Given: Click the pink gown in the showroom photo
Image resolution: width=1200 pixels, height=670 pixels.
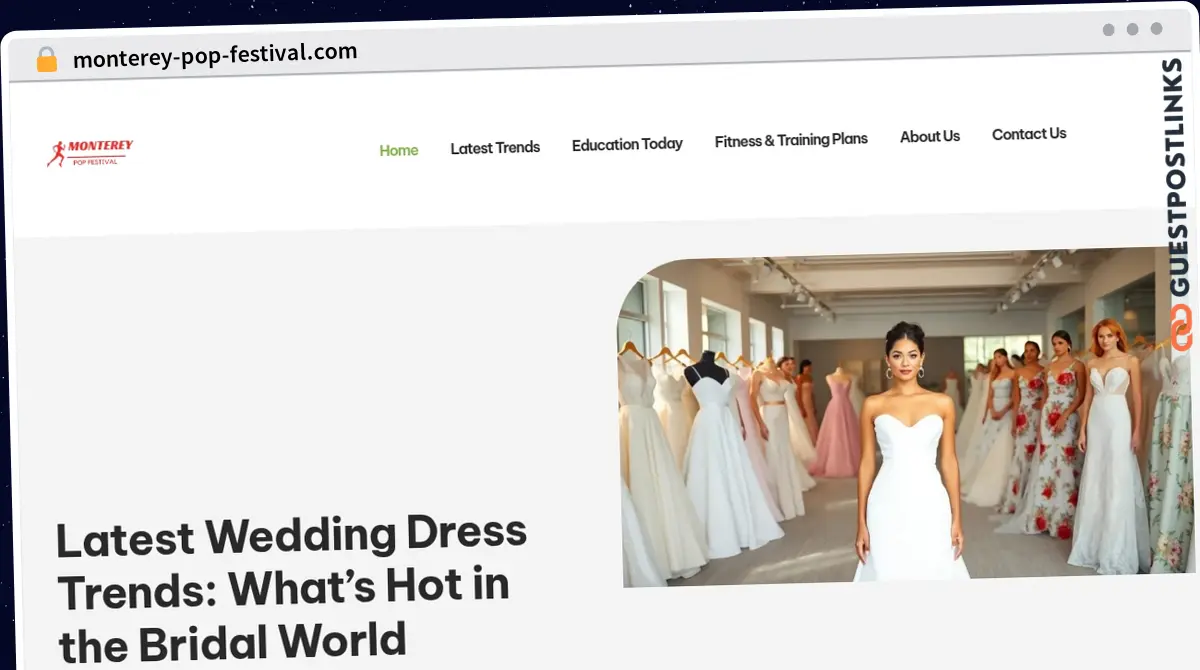Looking at the screenshot, I should coord(835,428).
